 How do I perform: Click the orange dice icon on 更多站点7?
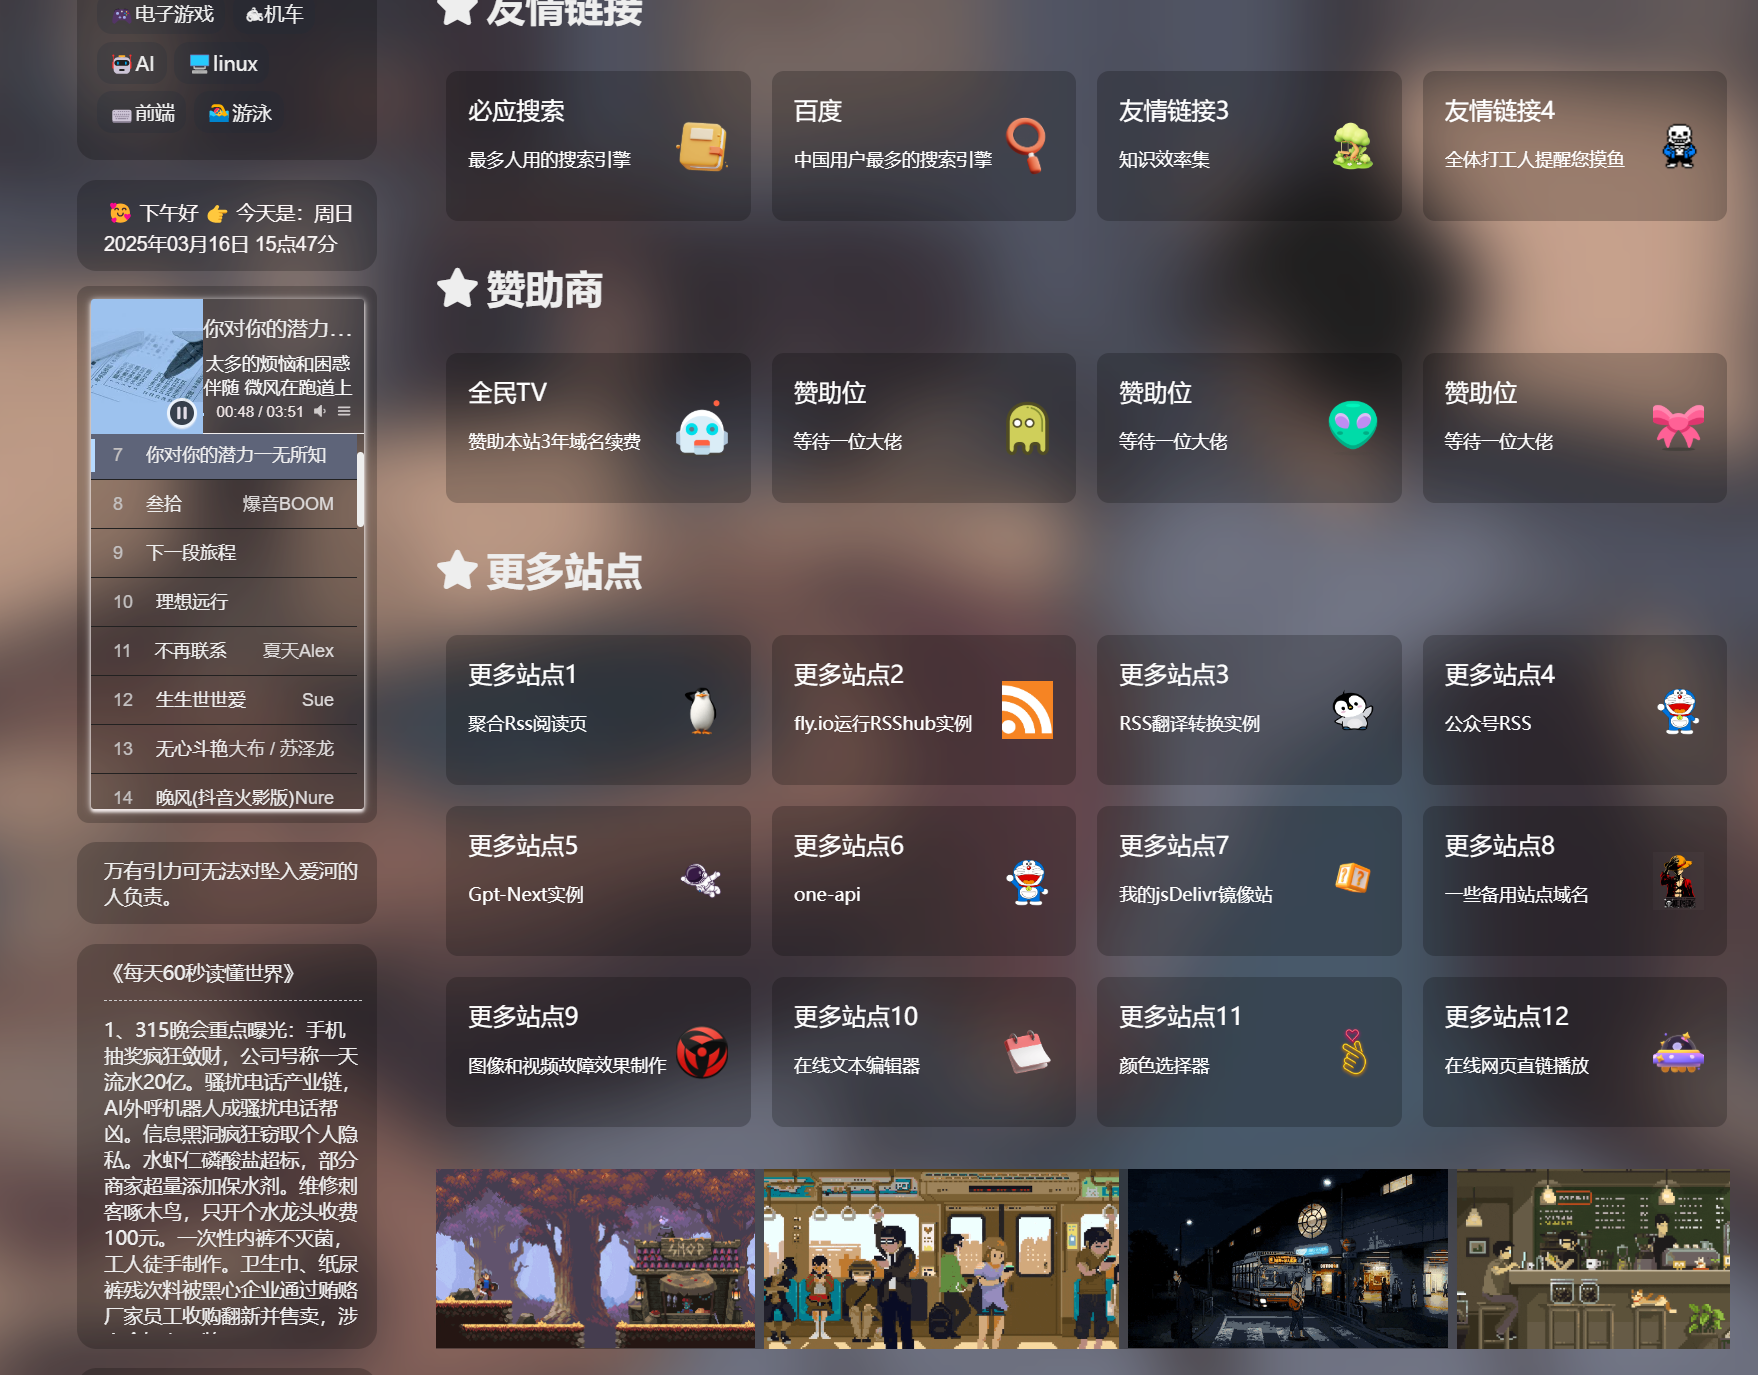pos(1353,878)
